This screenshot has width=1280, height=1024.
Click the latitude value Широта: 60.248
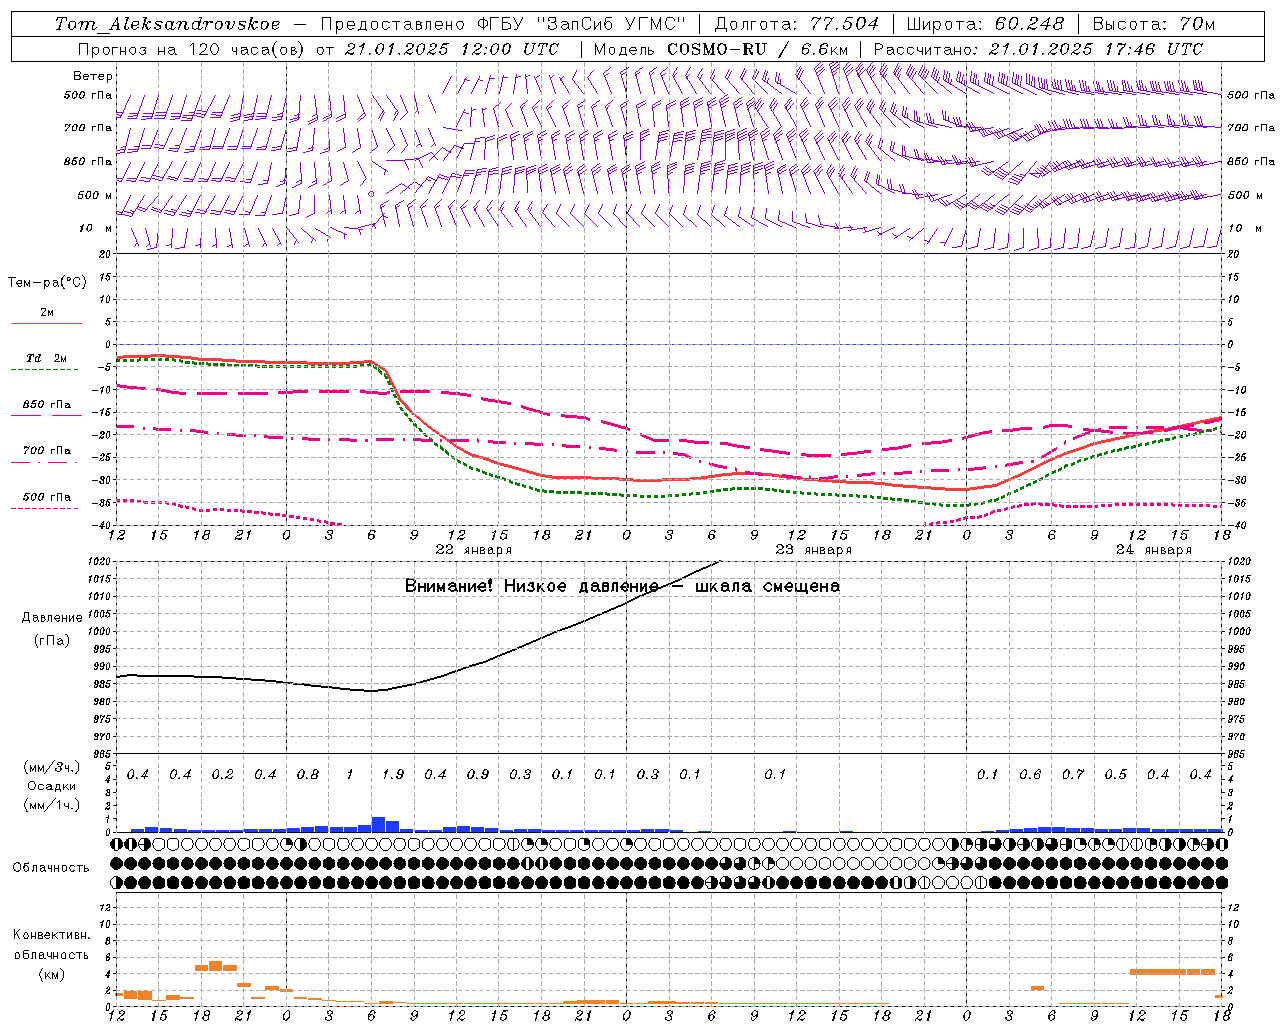[986, 24]
